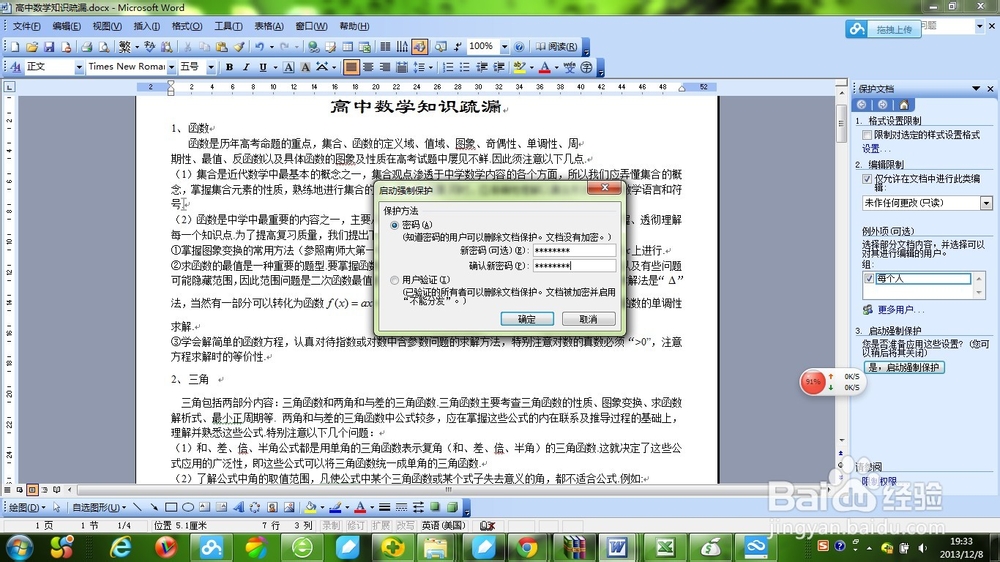Open Excel from the Windows taskbar
1000x562 pixels.
[x=664, y=547]
